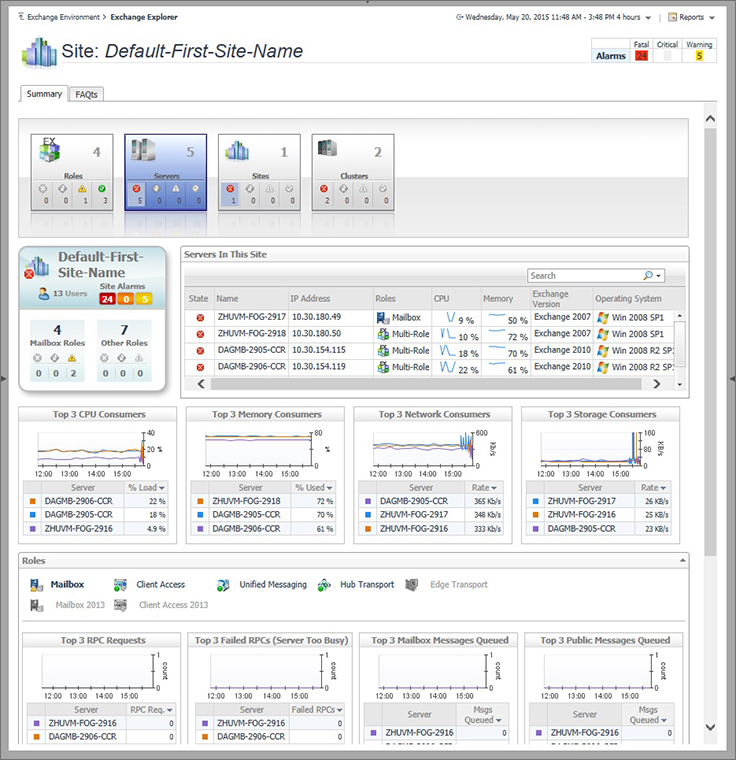Click the fatal state icon for DAGMB-2906-CCR
736x760 pixels.
point(200,367)
